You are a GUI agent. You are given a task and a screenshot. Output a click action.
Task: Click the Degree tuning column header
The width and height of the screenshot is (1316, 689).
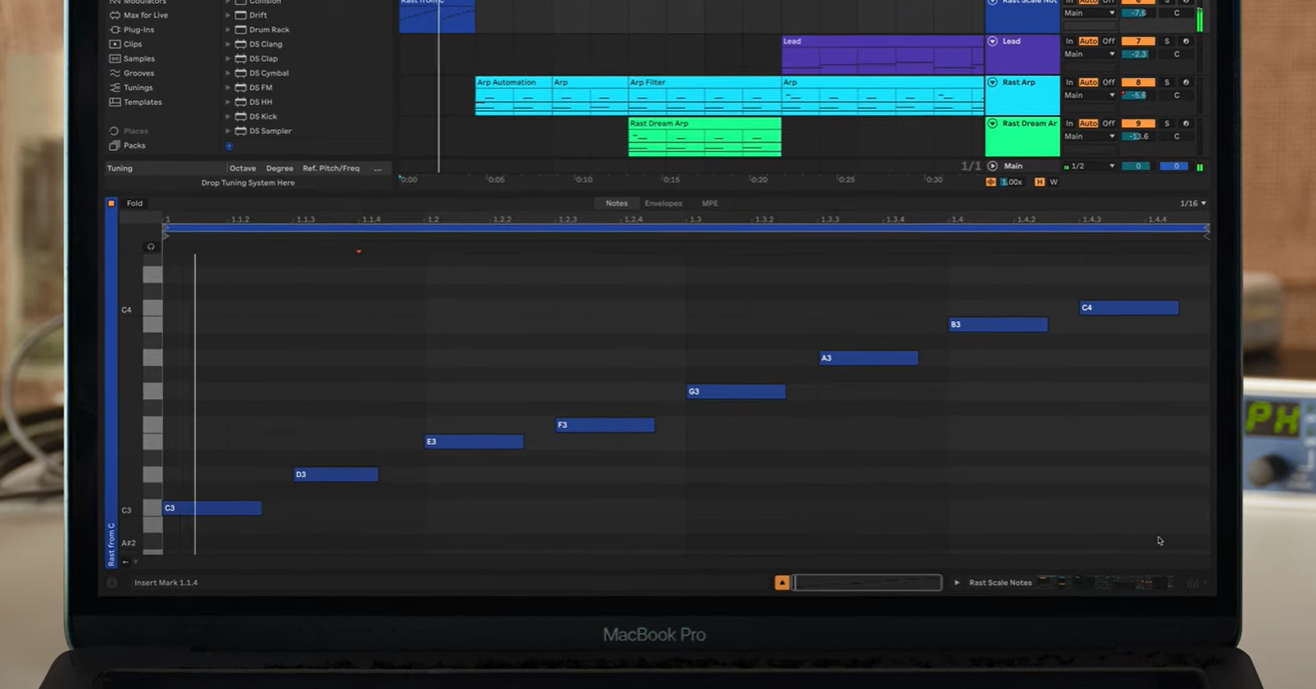pyautogui.click(x=280, y=168)
